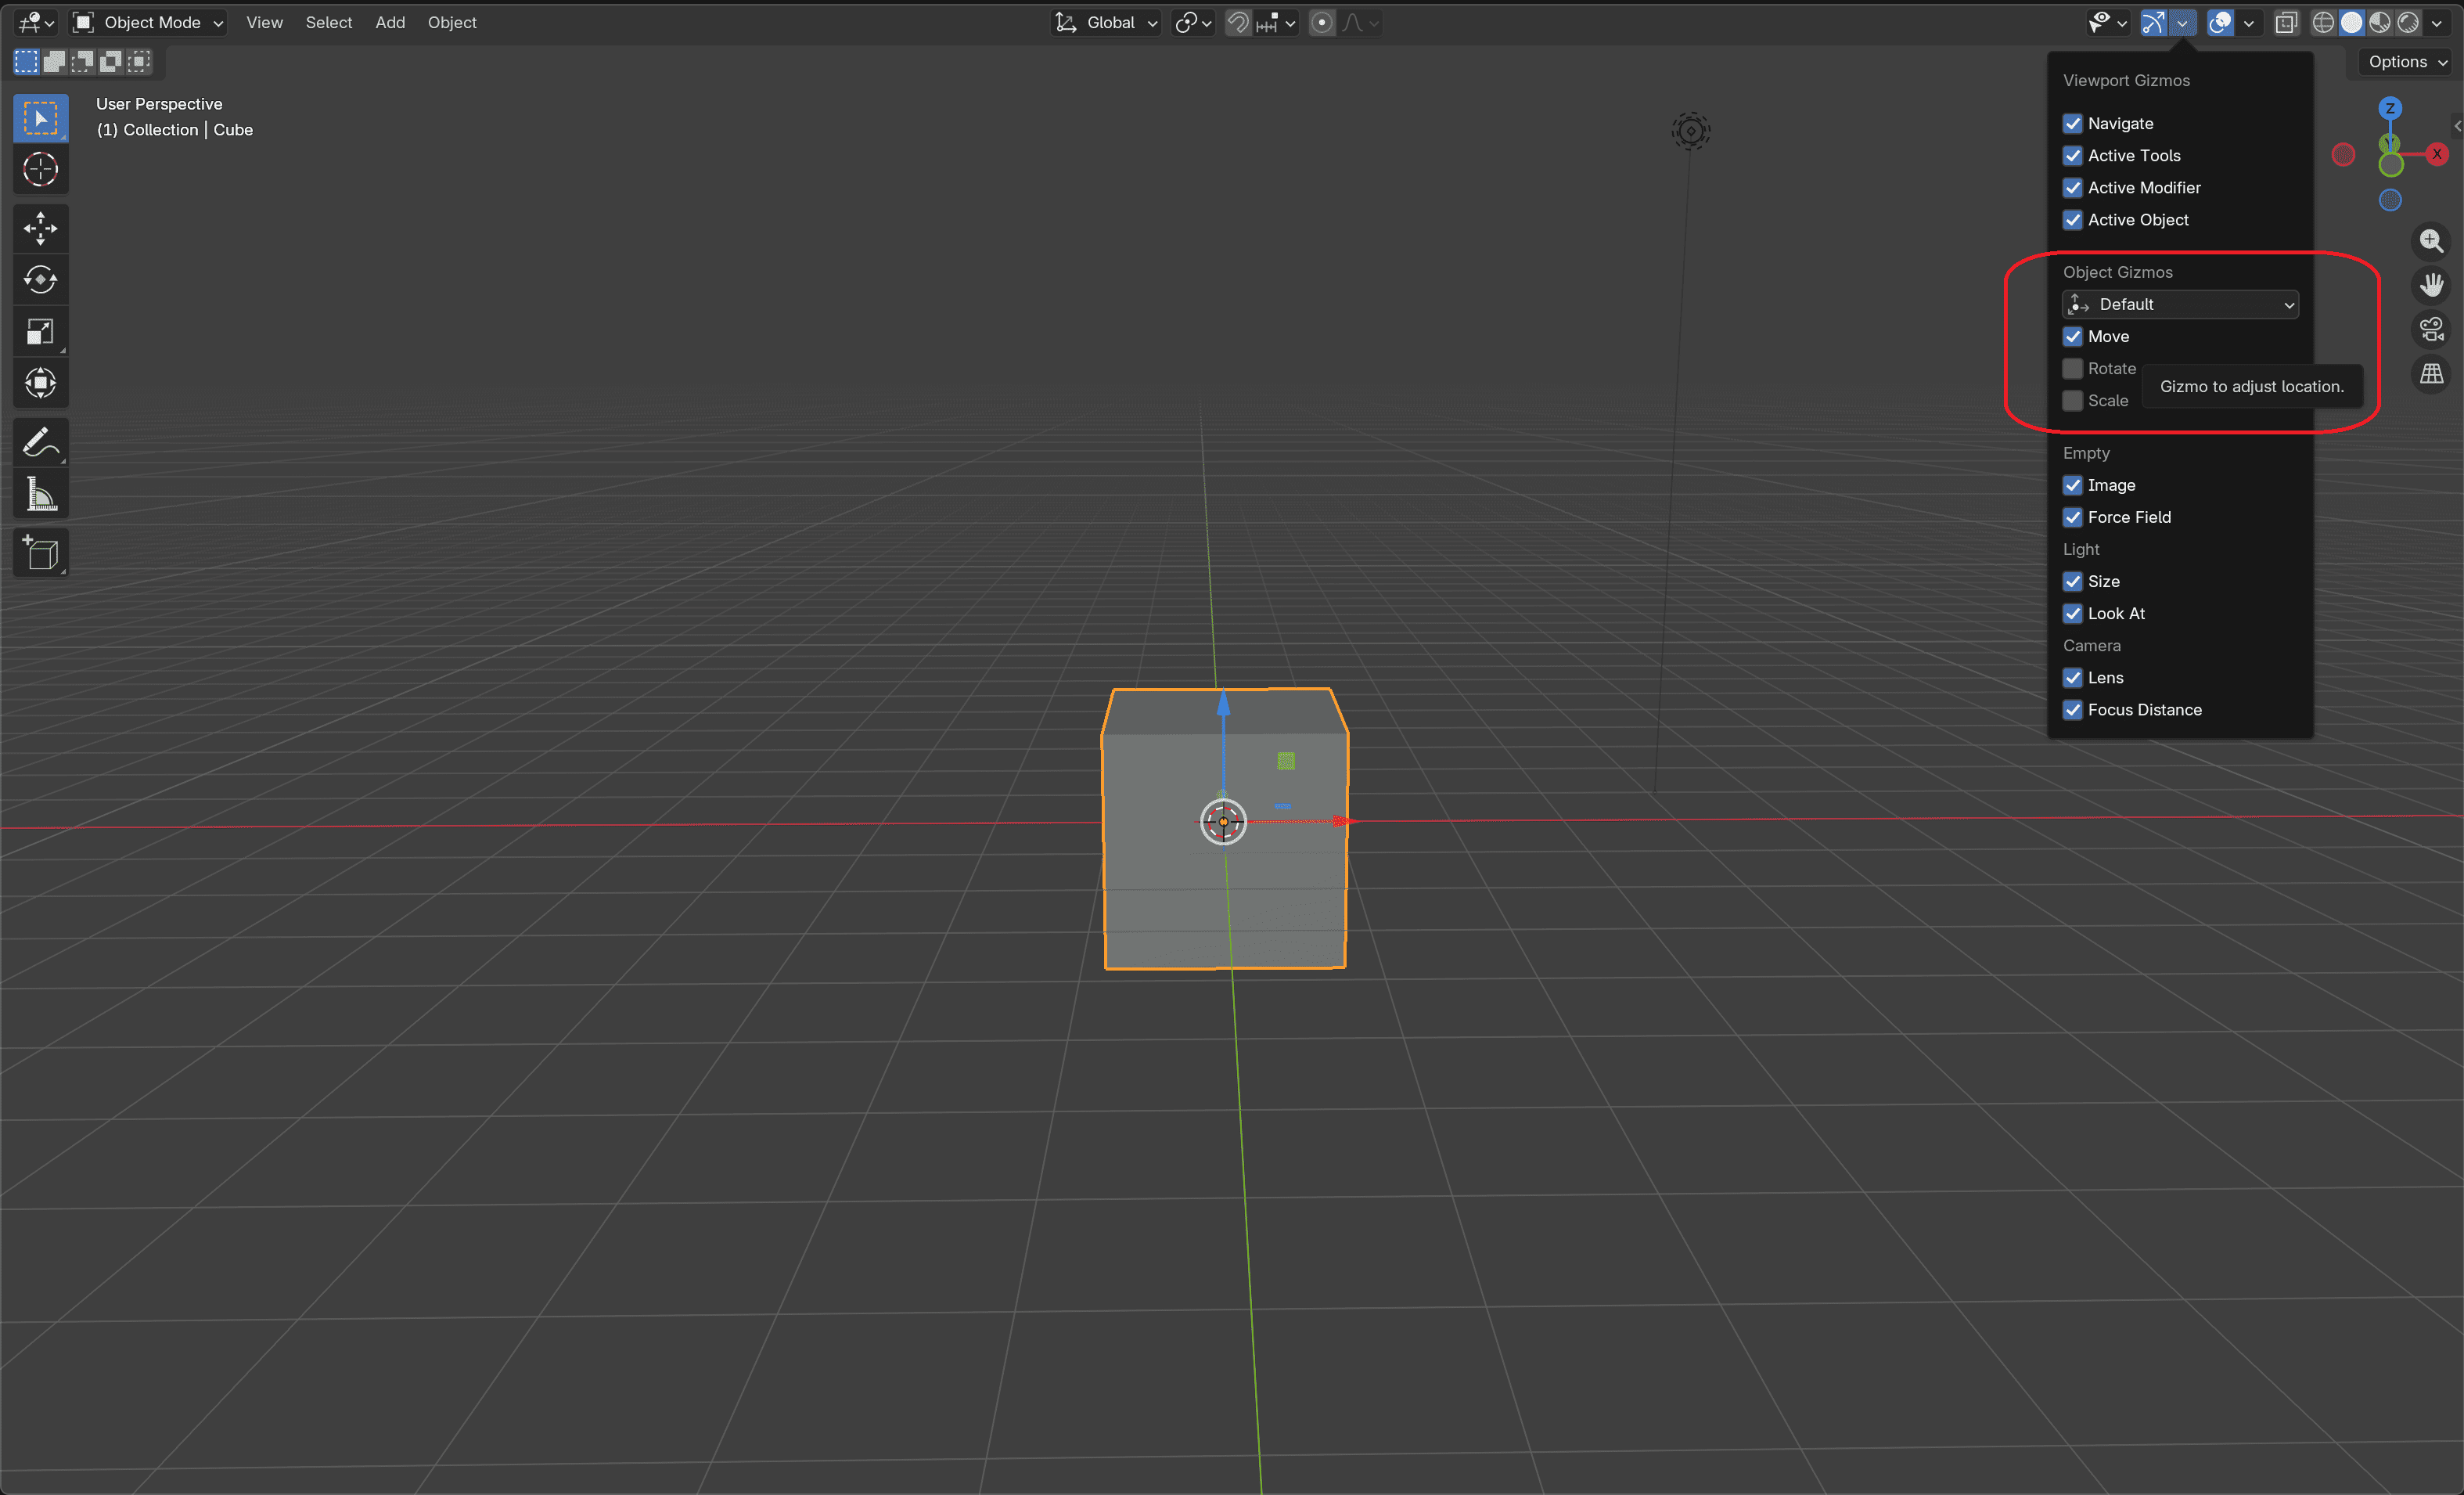Open the editor type dropdown
This screenshot has height=1495, width=2464.
point(35,22)
